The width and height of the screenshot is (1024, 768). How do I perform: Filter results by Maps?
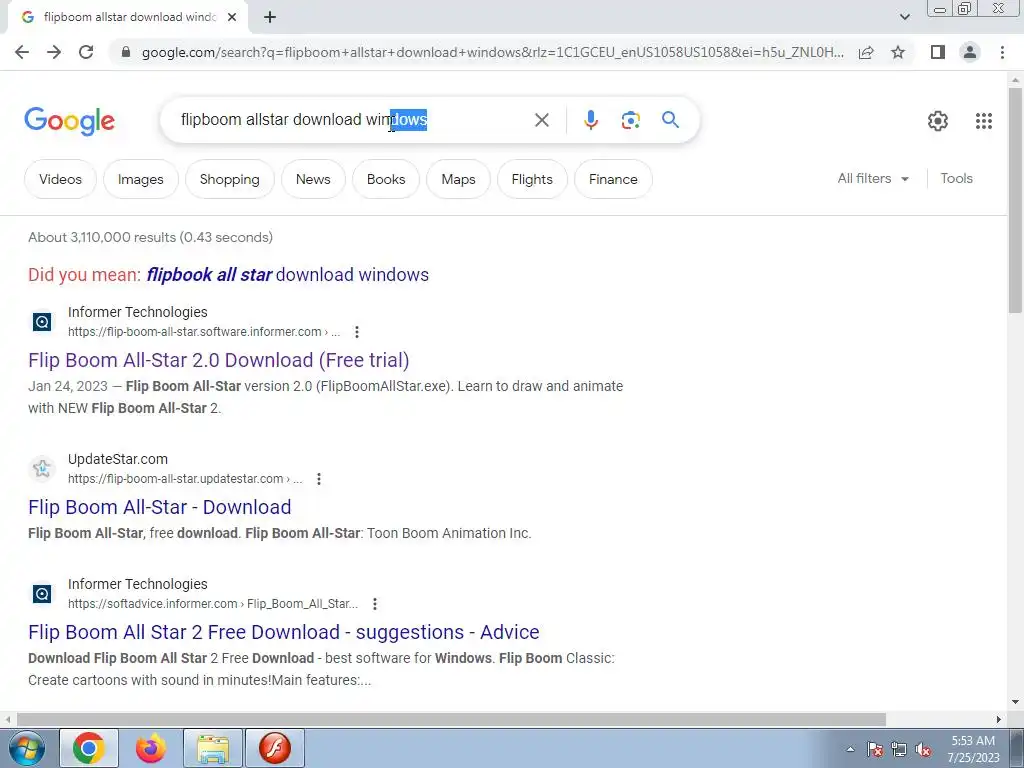[x=458, y=179]
